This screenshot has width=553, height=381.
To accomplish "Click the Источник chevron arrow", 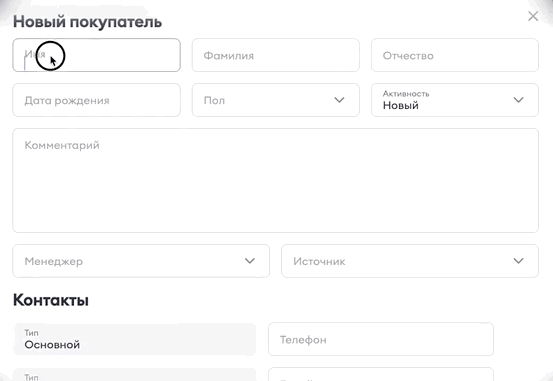I will pos(518,261).
